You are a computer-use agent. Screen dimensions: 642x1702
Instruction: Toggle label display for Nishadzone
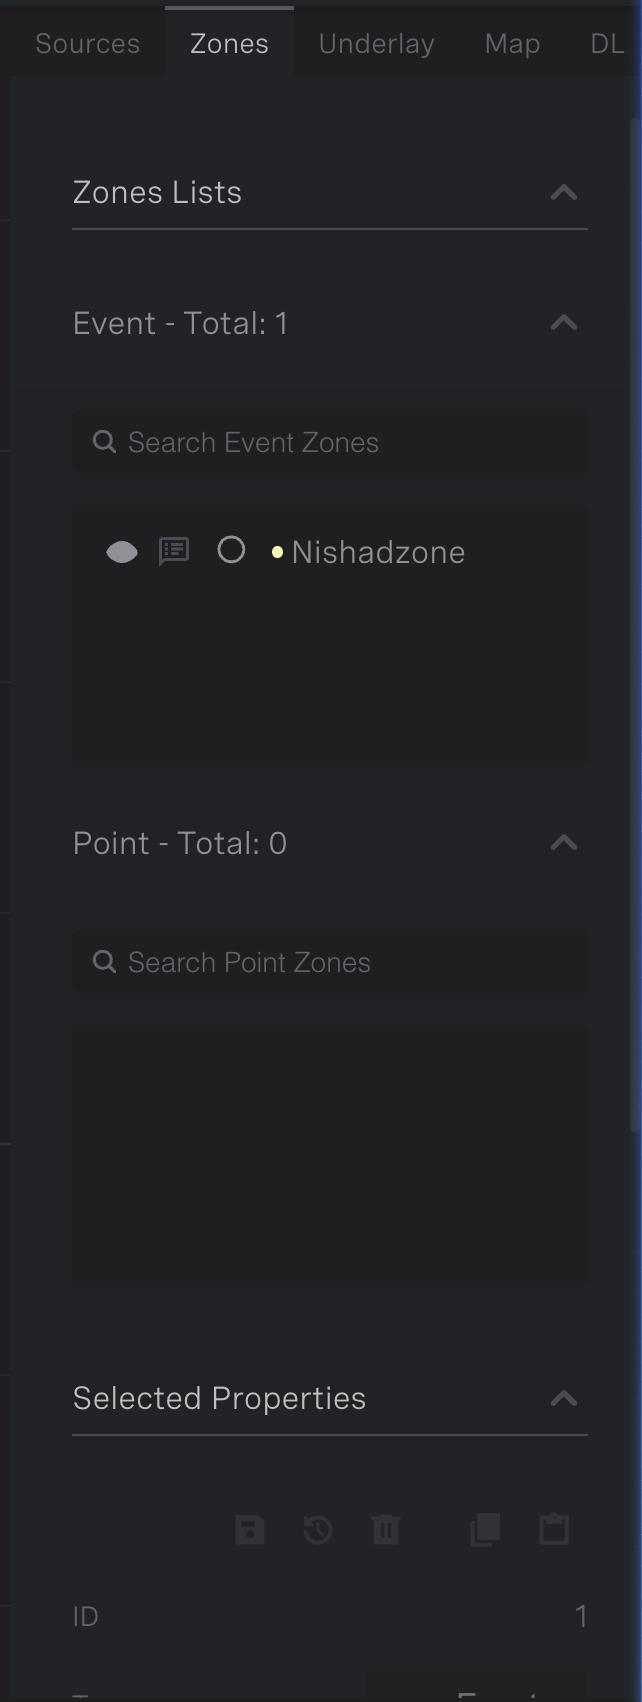pos(172,551)
